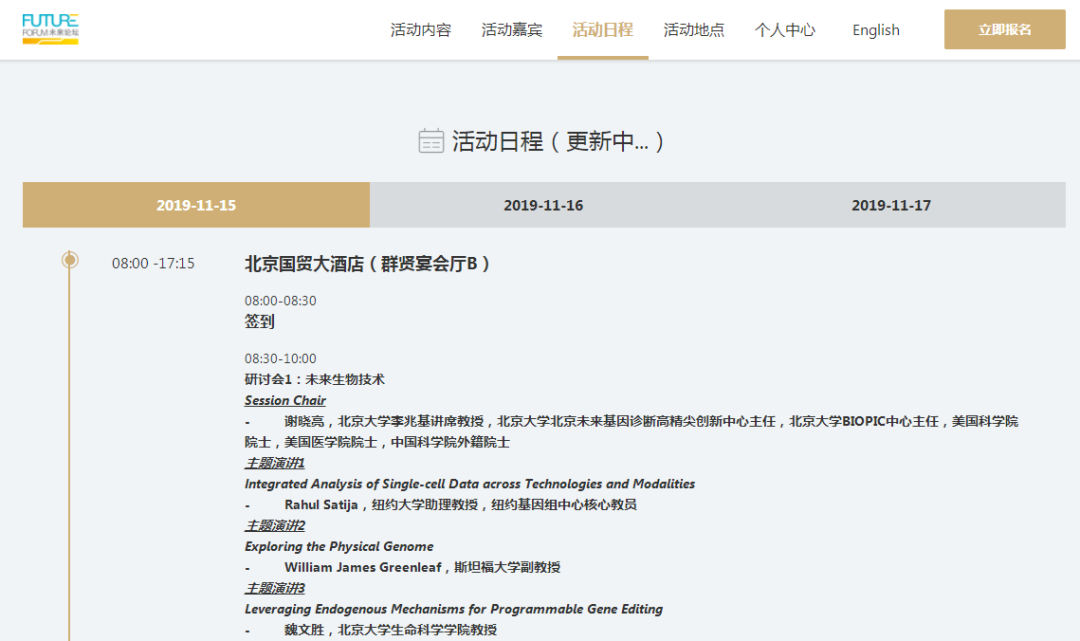Click the 08:00 -17:15 time label
Screen dimensions: 1080x641
(x=153, y=263)
